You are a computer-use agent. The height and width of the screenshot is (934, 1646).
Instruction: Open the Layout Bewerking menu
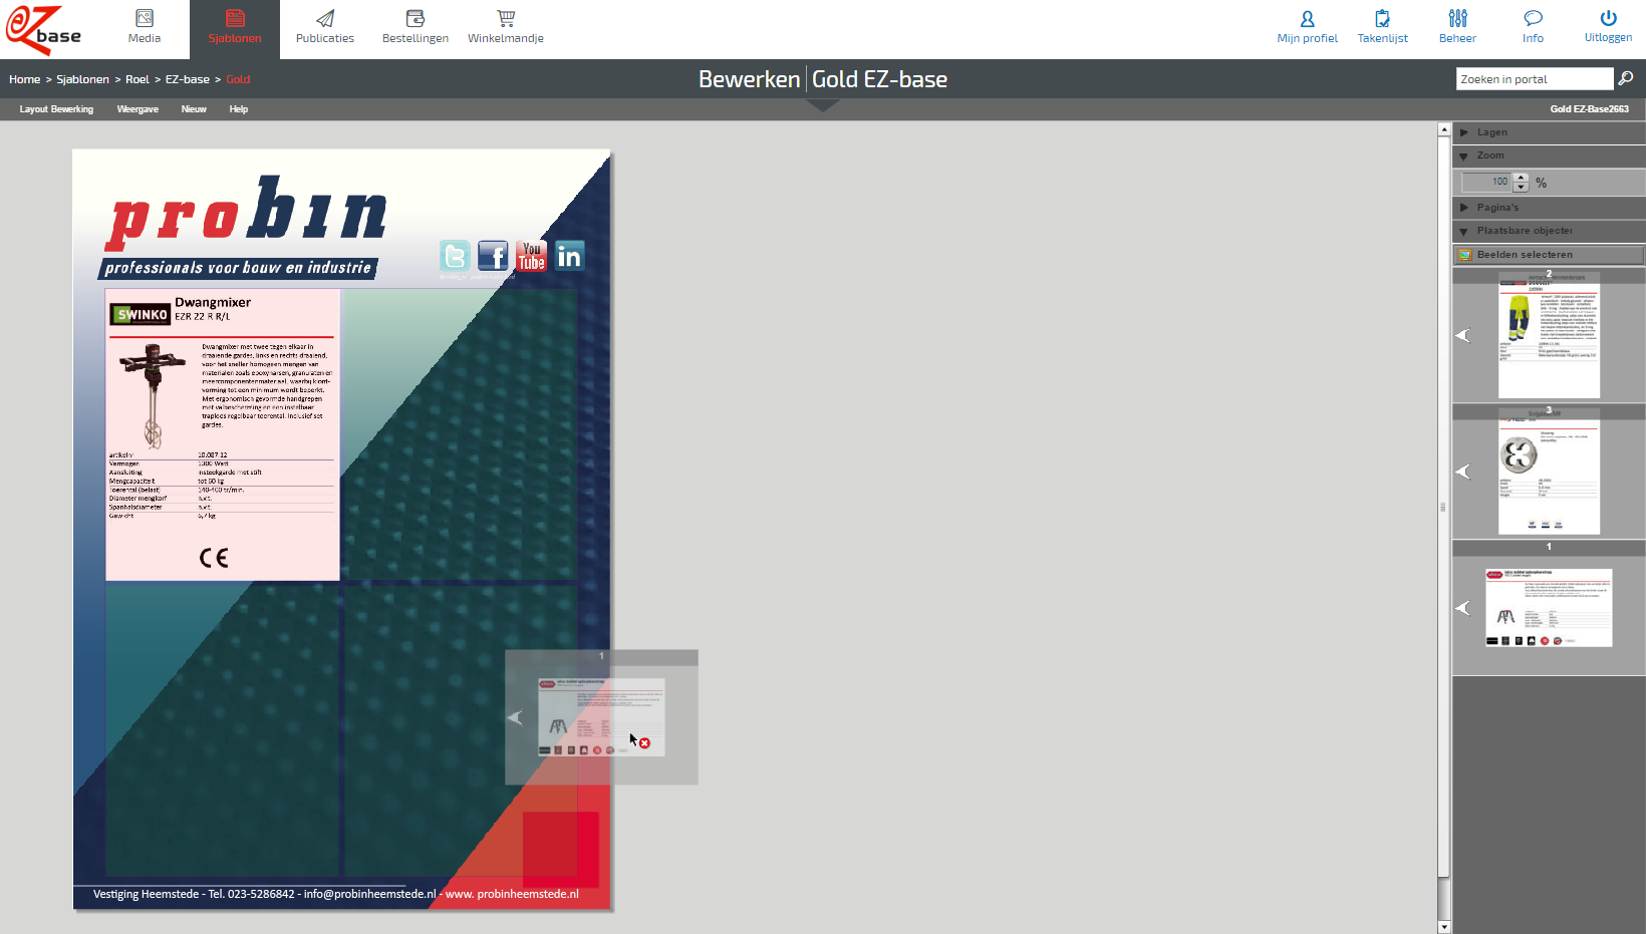[x=56, y=109]
